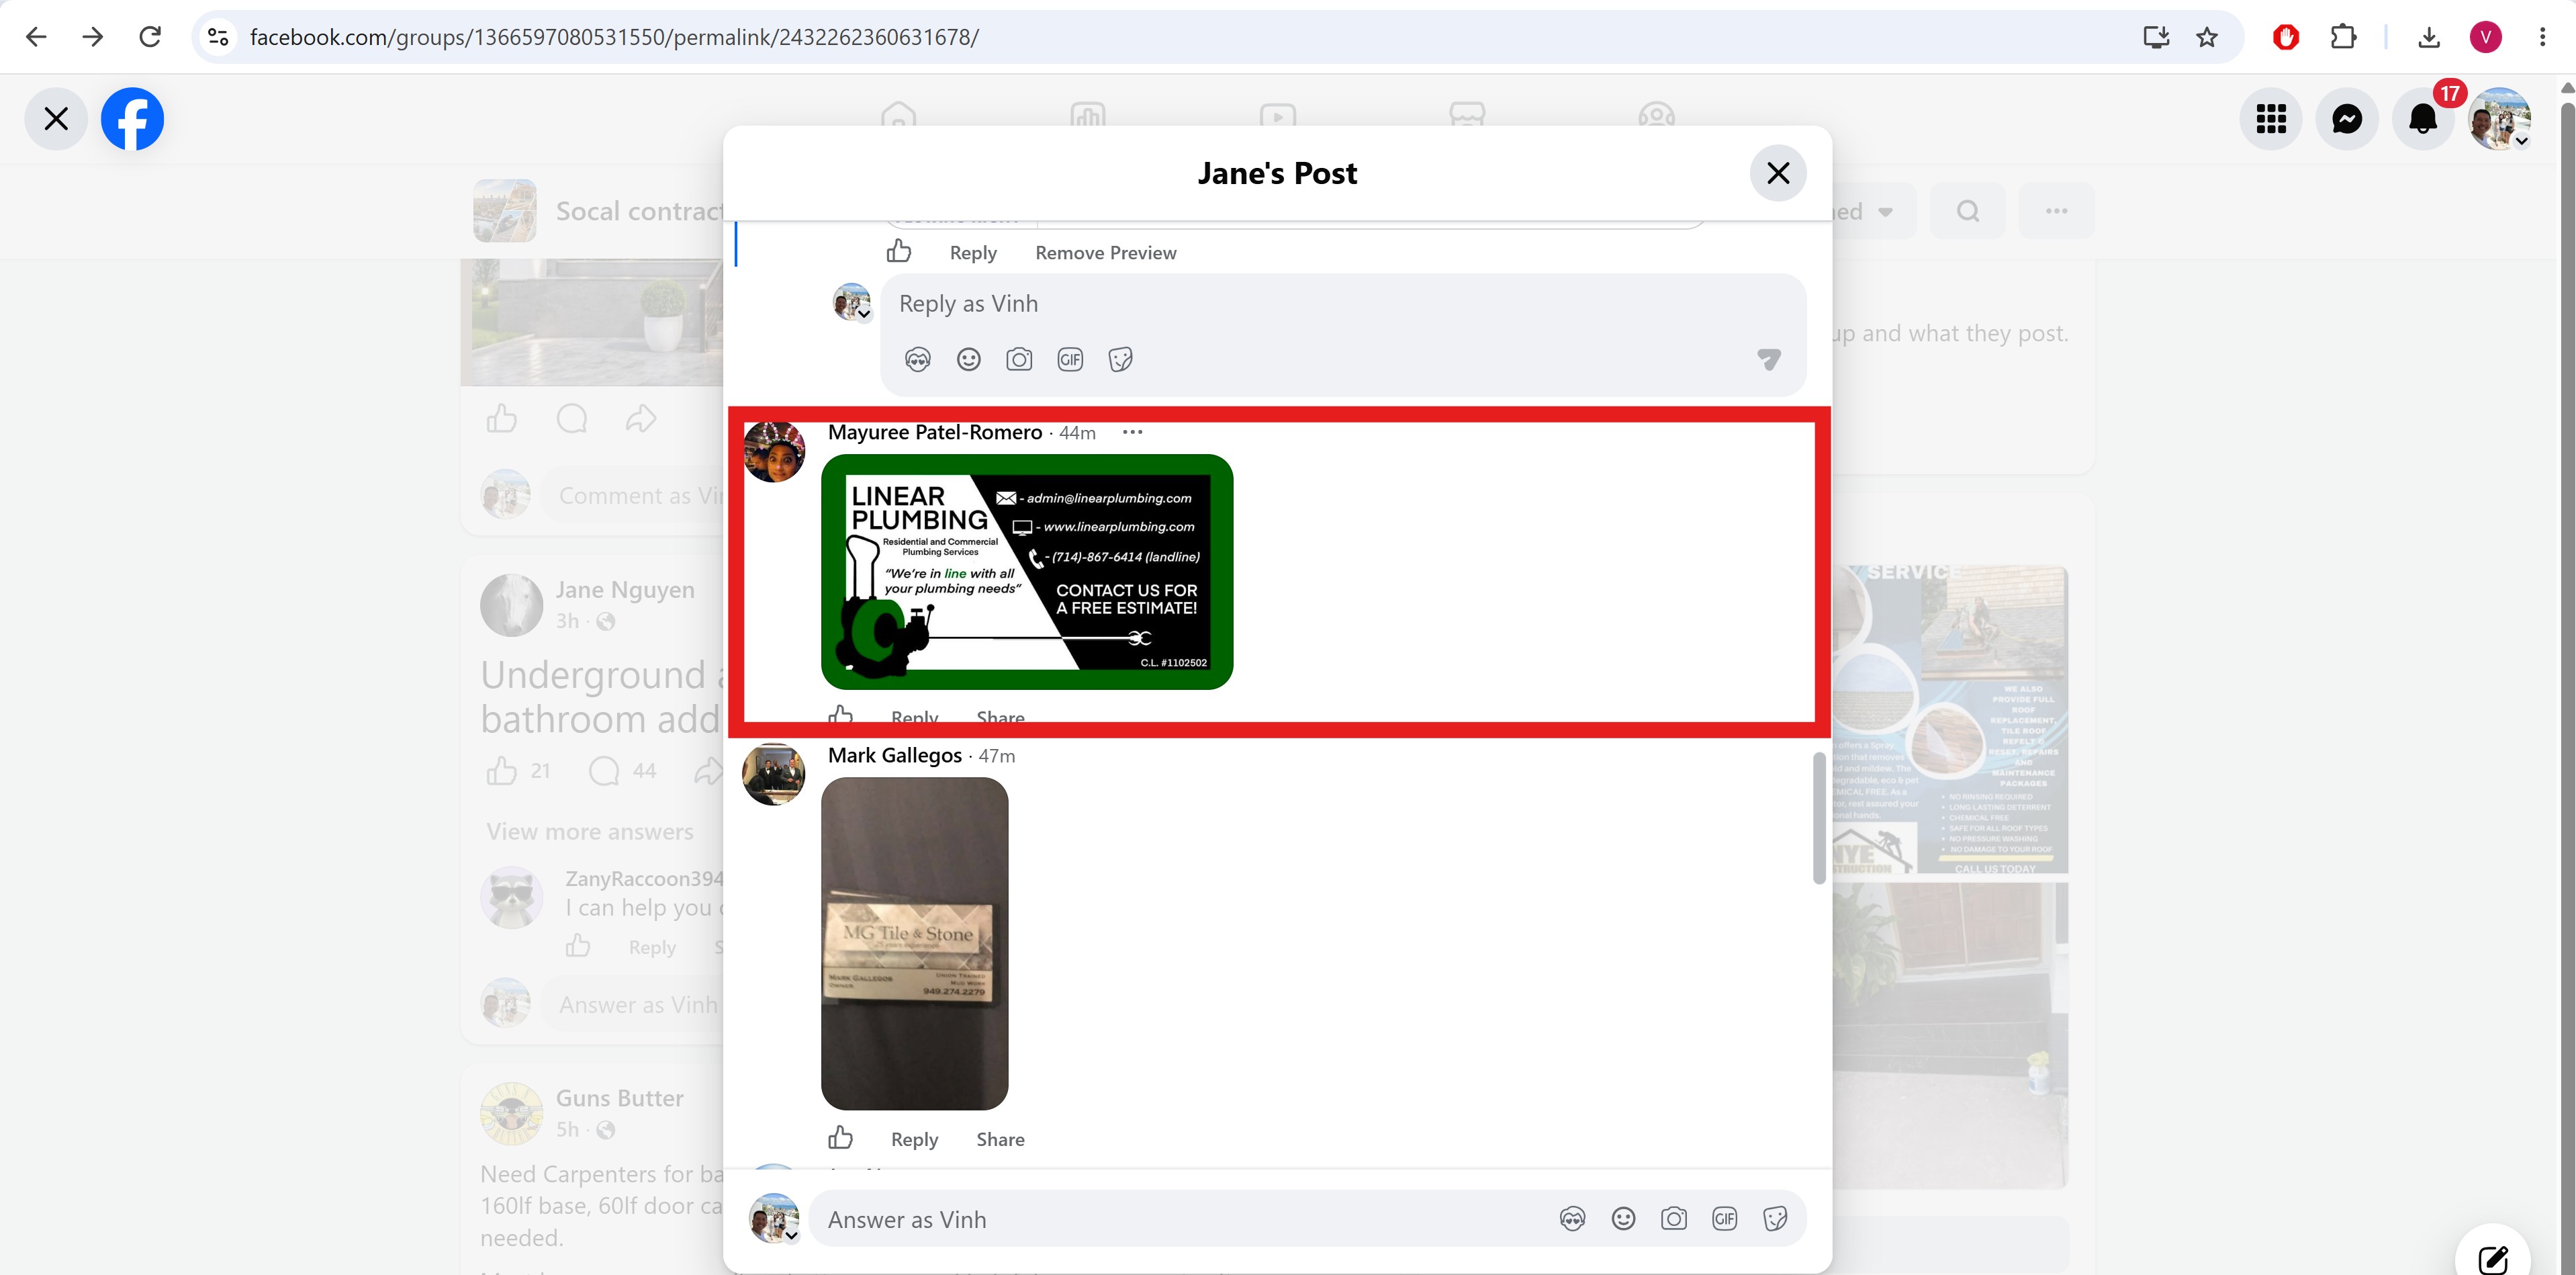Click Remove Preview link
2576x1275 pixels.
point(1105,253)
